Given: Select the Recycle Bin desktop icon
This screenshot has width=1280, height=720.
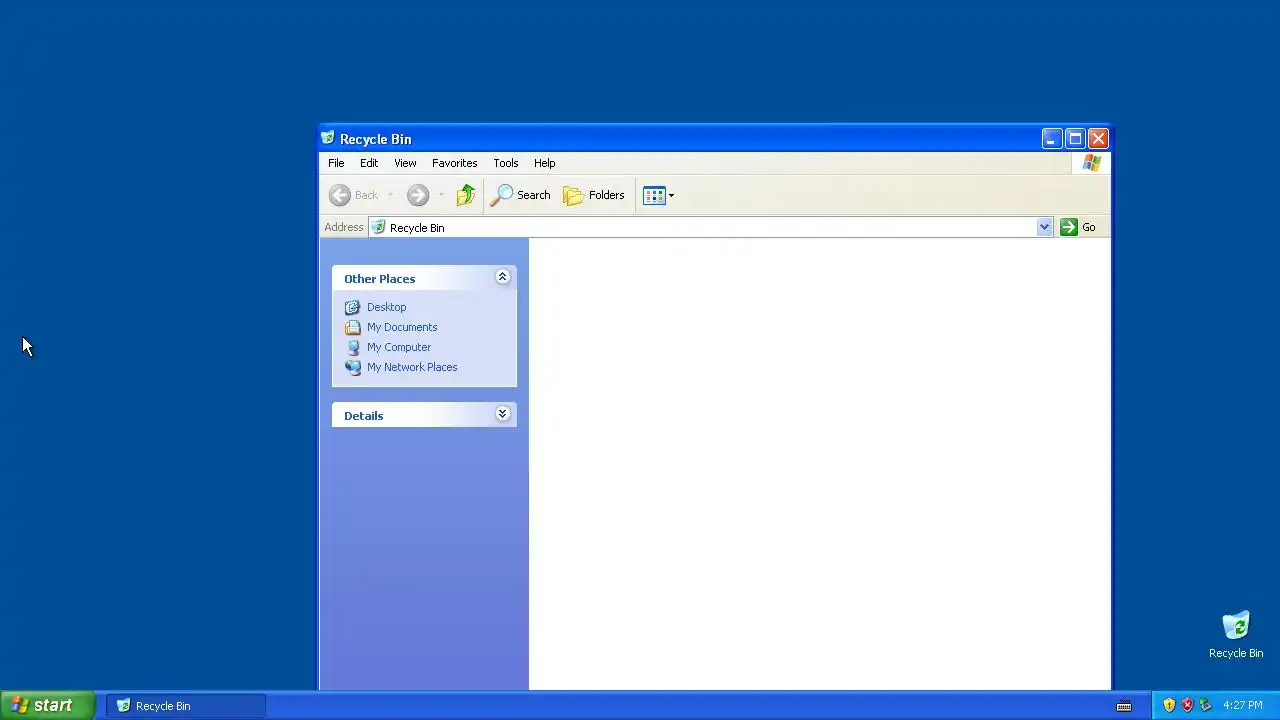Looking at the screenshot, I should point(1236,635).
